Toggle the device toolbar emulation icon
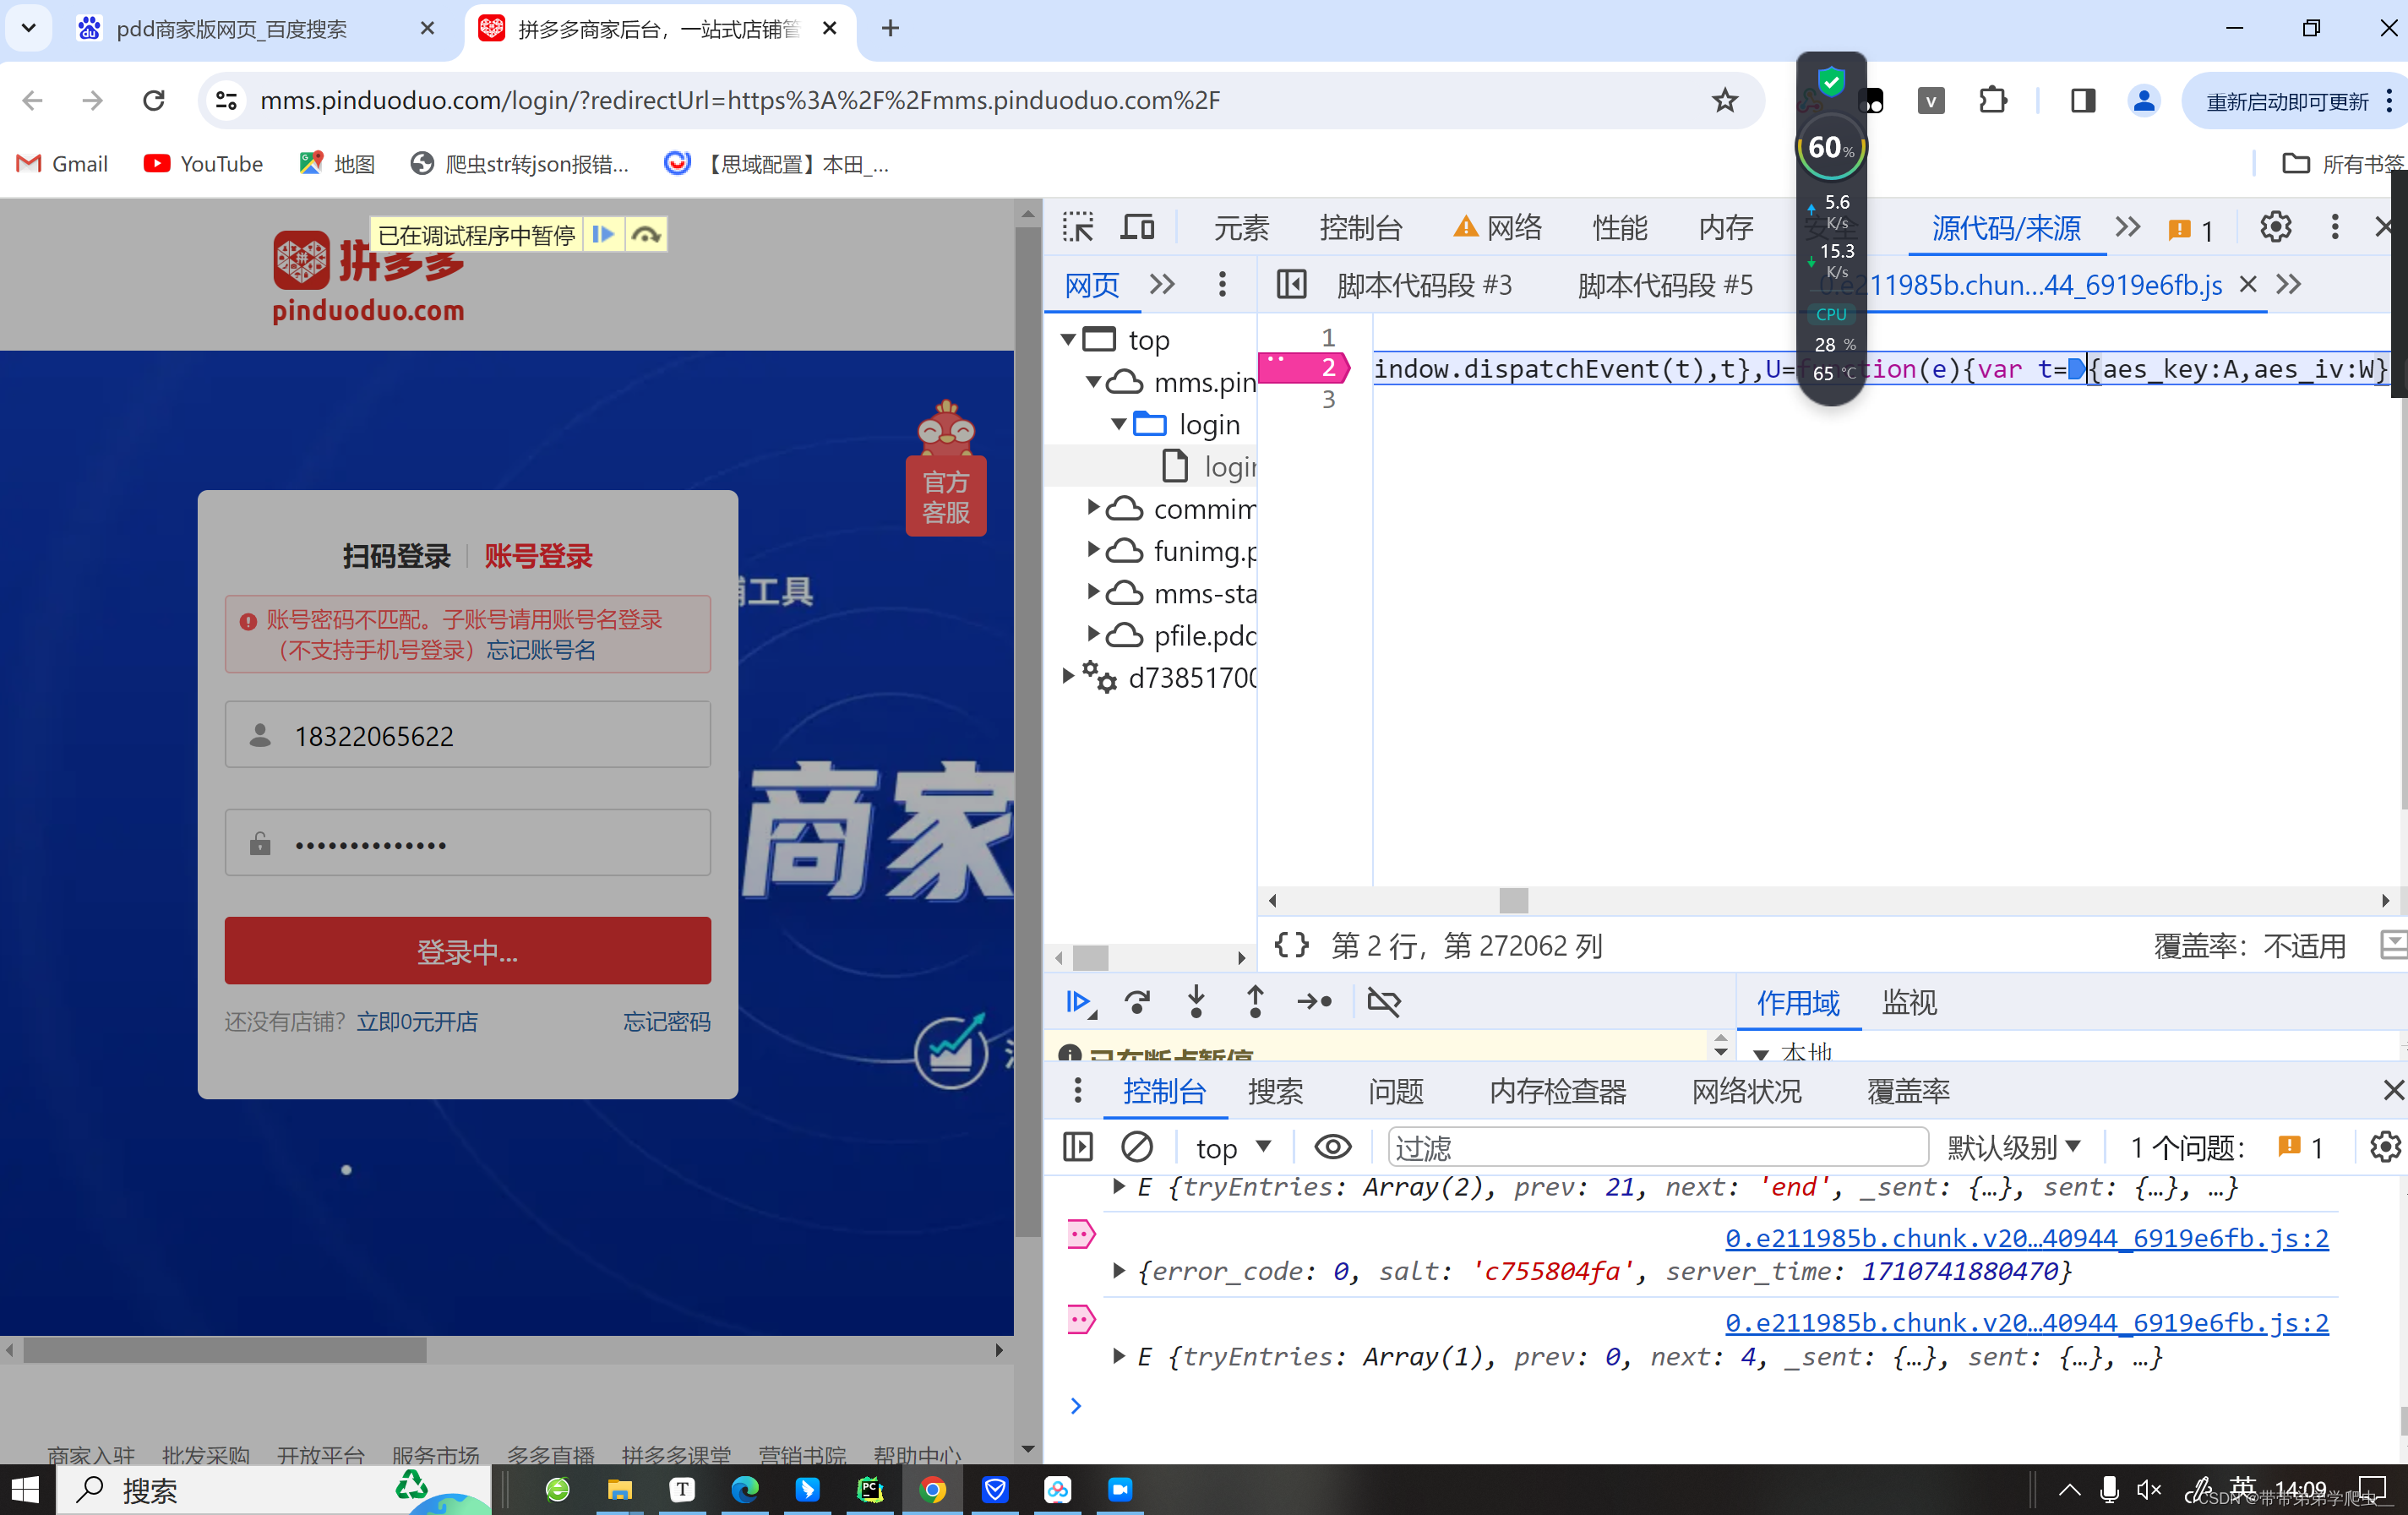 (x=1137, y=227)
